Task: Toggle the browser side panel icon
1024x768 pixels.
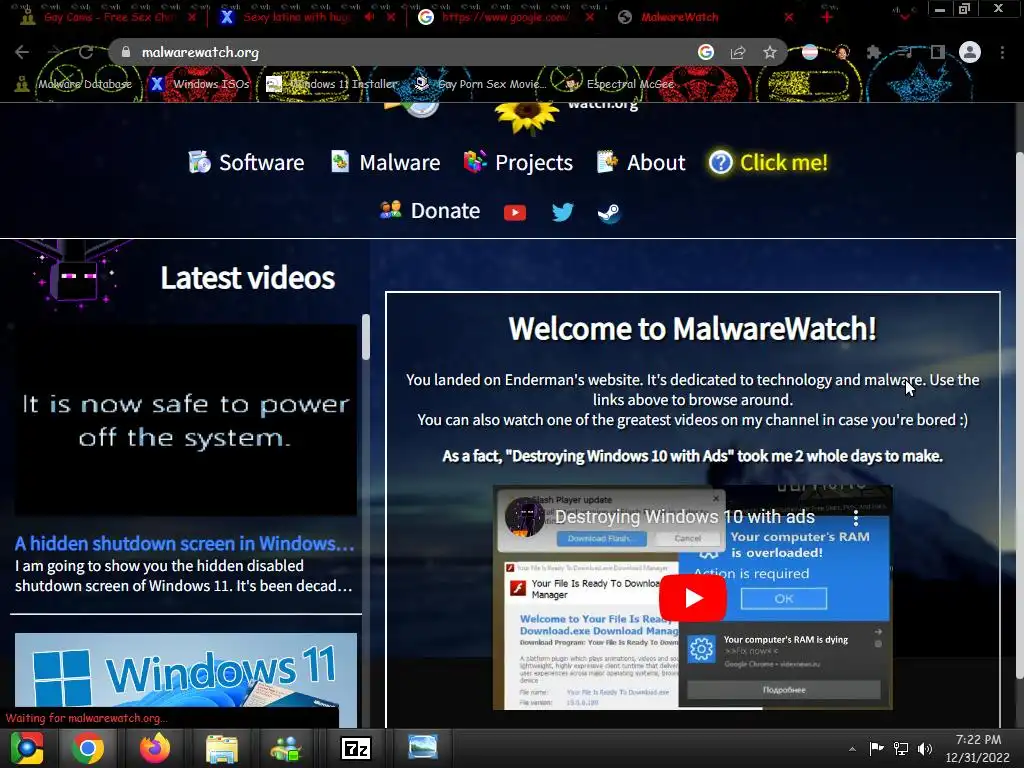Action: [937, 52]
